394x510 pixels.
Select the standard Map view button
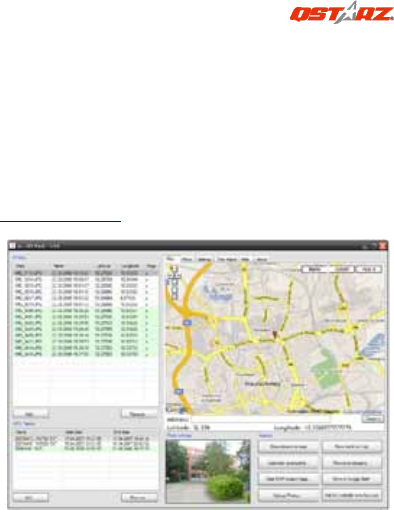(x=315, y=269)
